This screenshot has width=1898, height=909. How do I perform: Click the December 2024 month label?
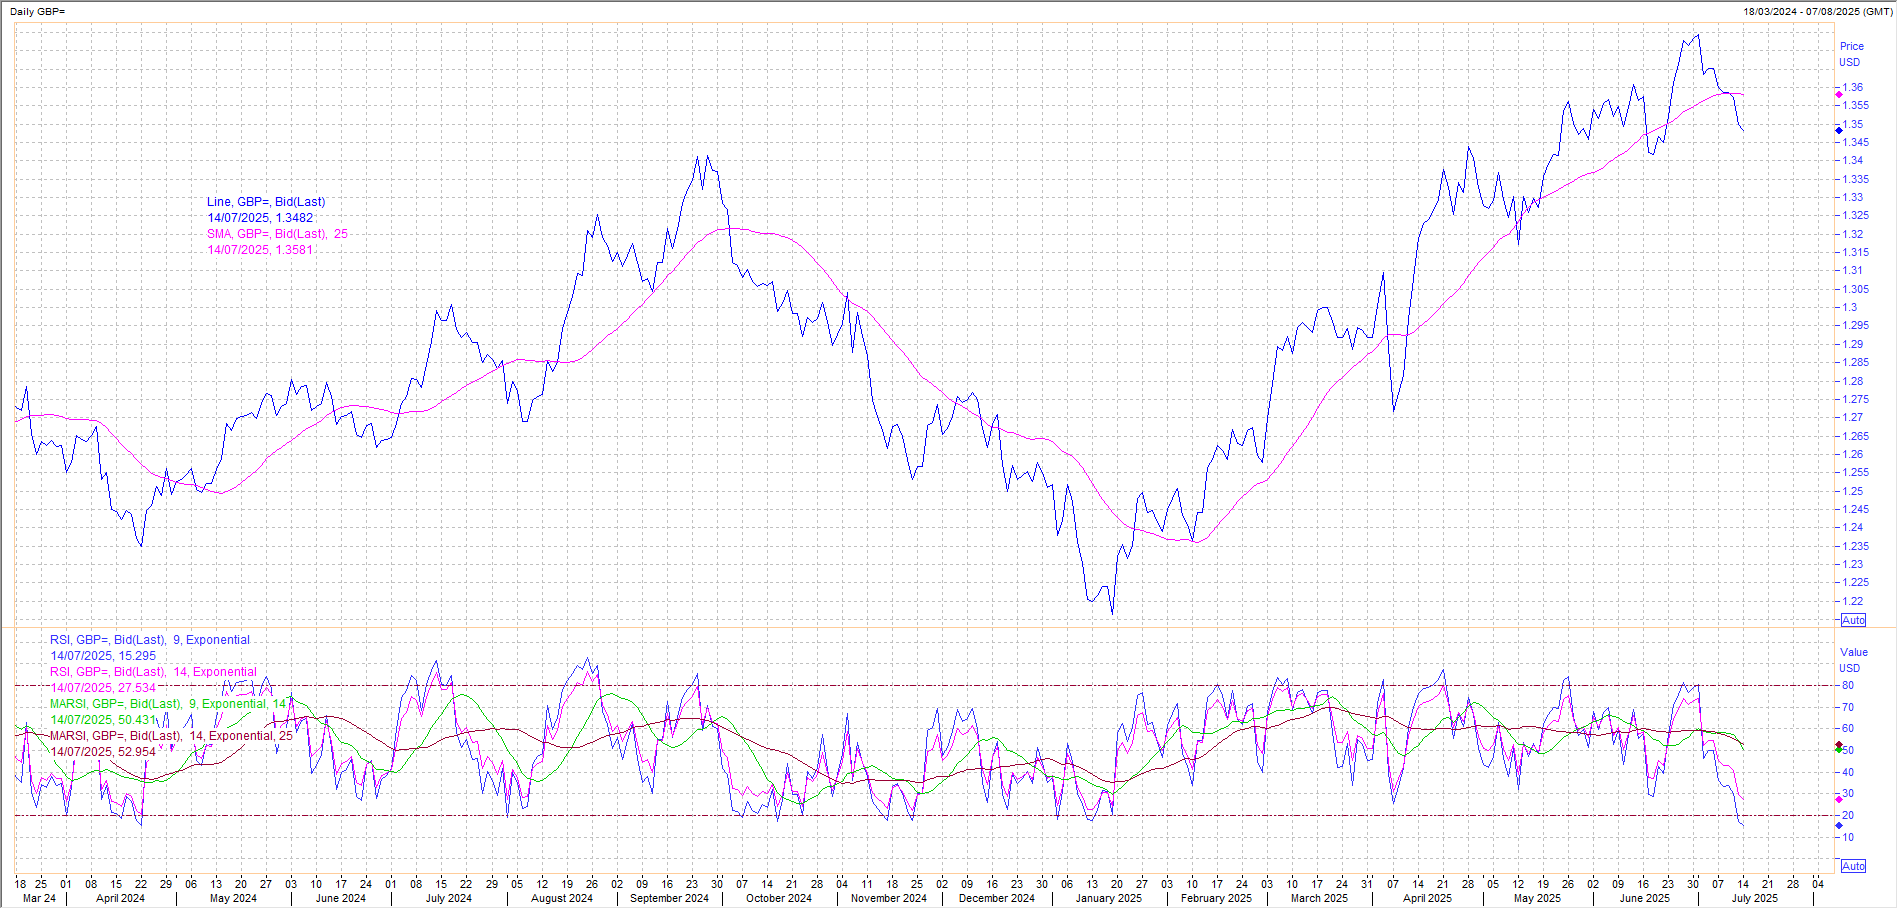(997, 899)
